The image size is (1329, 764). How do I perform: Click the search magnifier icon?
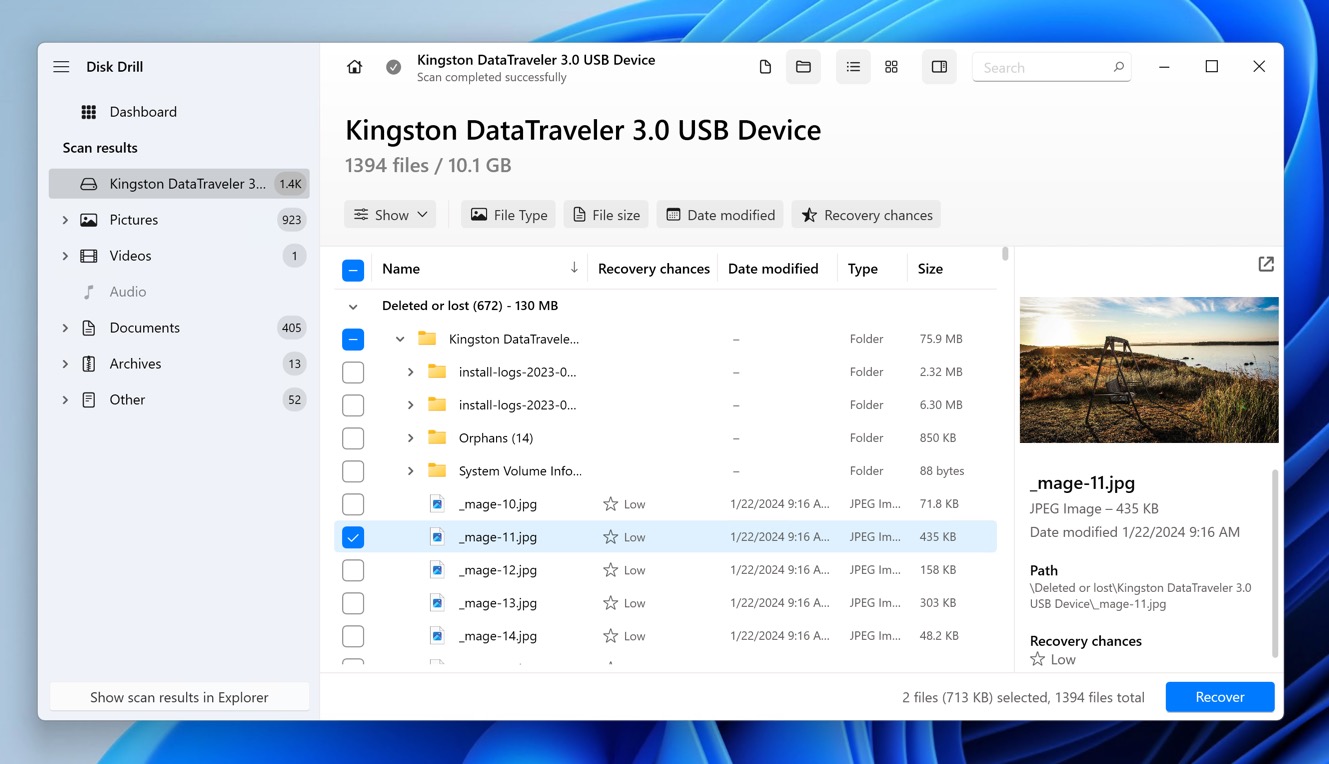point(1118,67)
